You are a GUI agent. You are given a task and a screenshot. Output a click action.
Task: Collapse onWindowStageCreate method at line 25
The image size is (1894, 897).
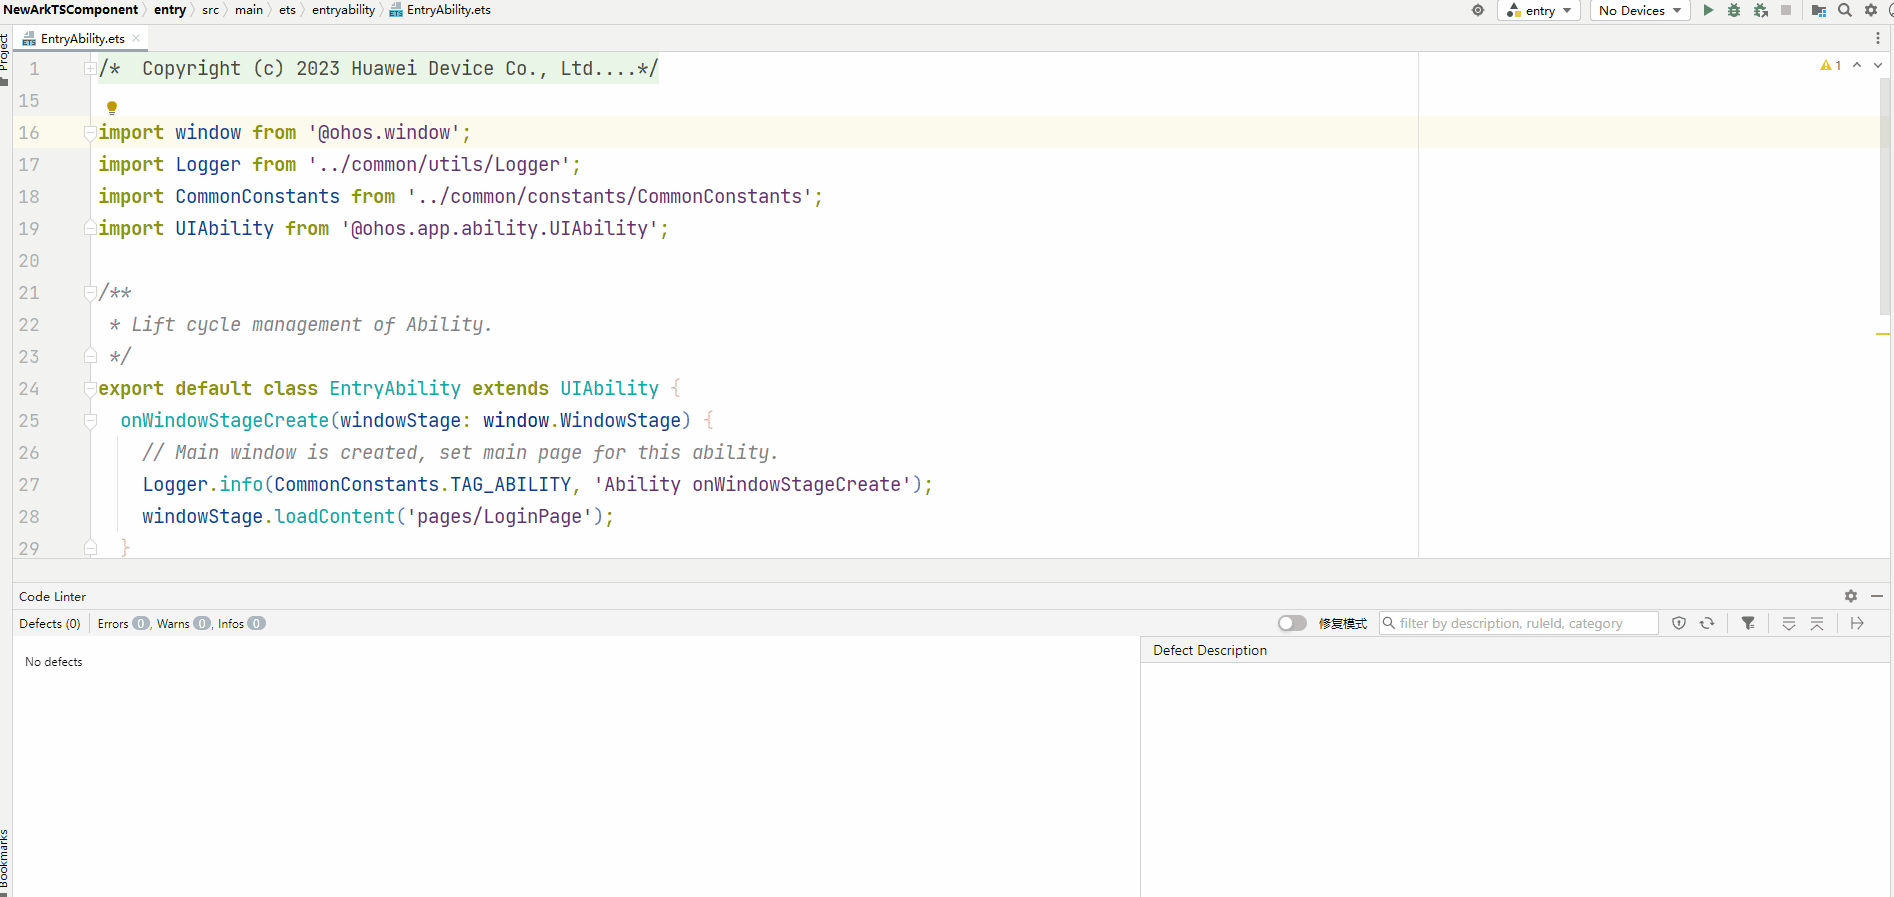click(90, 420)
